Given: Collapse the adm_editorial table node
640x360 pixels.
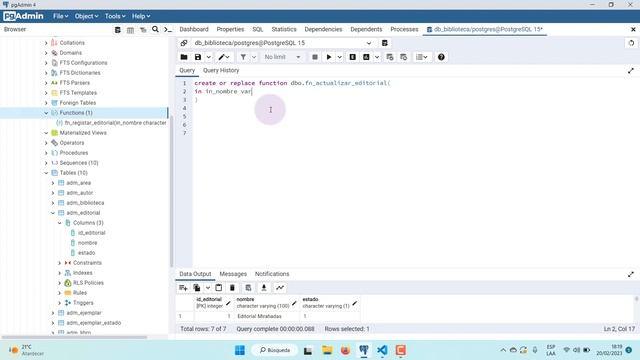Looking at the screenshot, I should tap(53, 213).
